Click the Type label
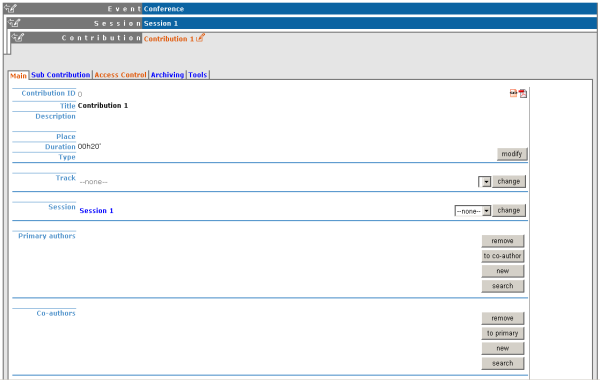This screenshot has width=600, height=380. 67,157
